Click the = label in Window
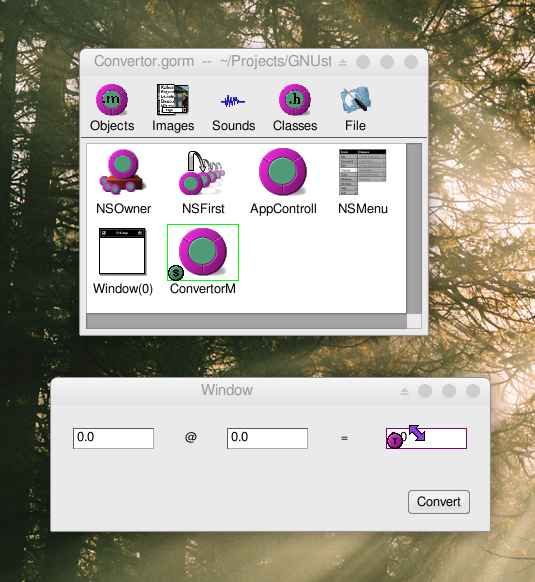Image resolution: width=535 pixels, height=582 pixels. pos(344,438)
